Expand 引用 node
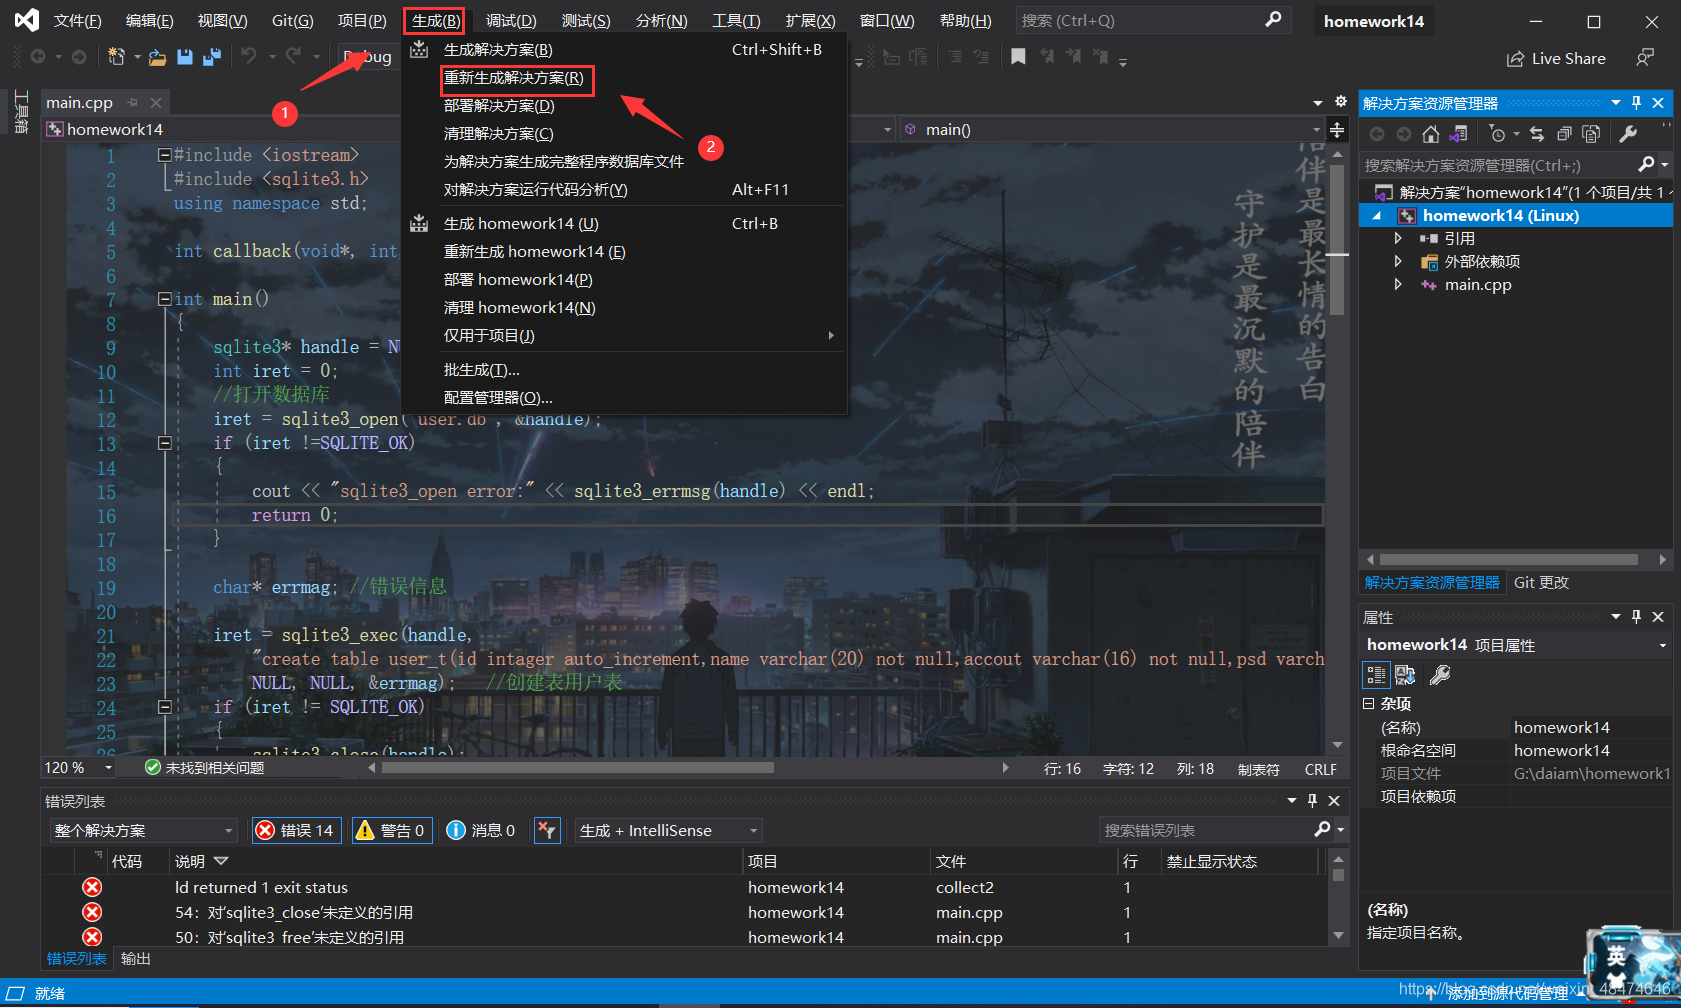 coord(1398,239)
